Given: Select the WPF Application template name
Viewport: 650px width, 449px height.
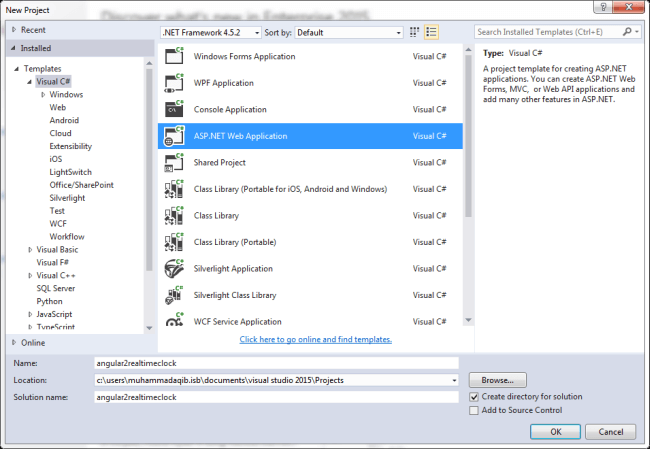Looking at the screenshot, I should click(x=223, y=83).
